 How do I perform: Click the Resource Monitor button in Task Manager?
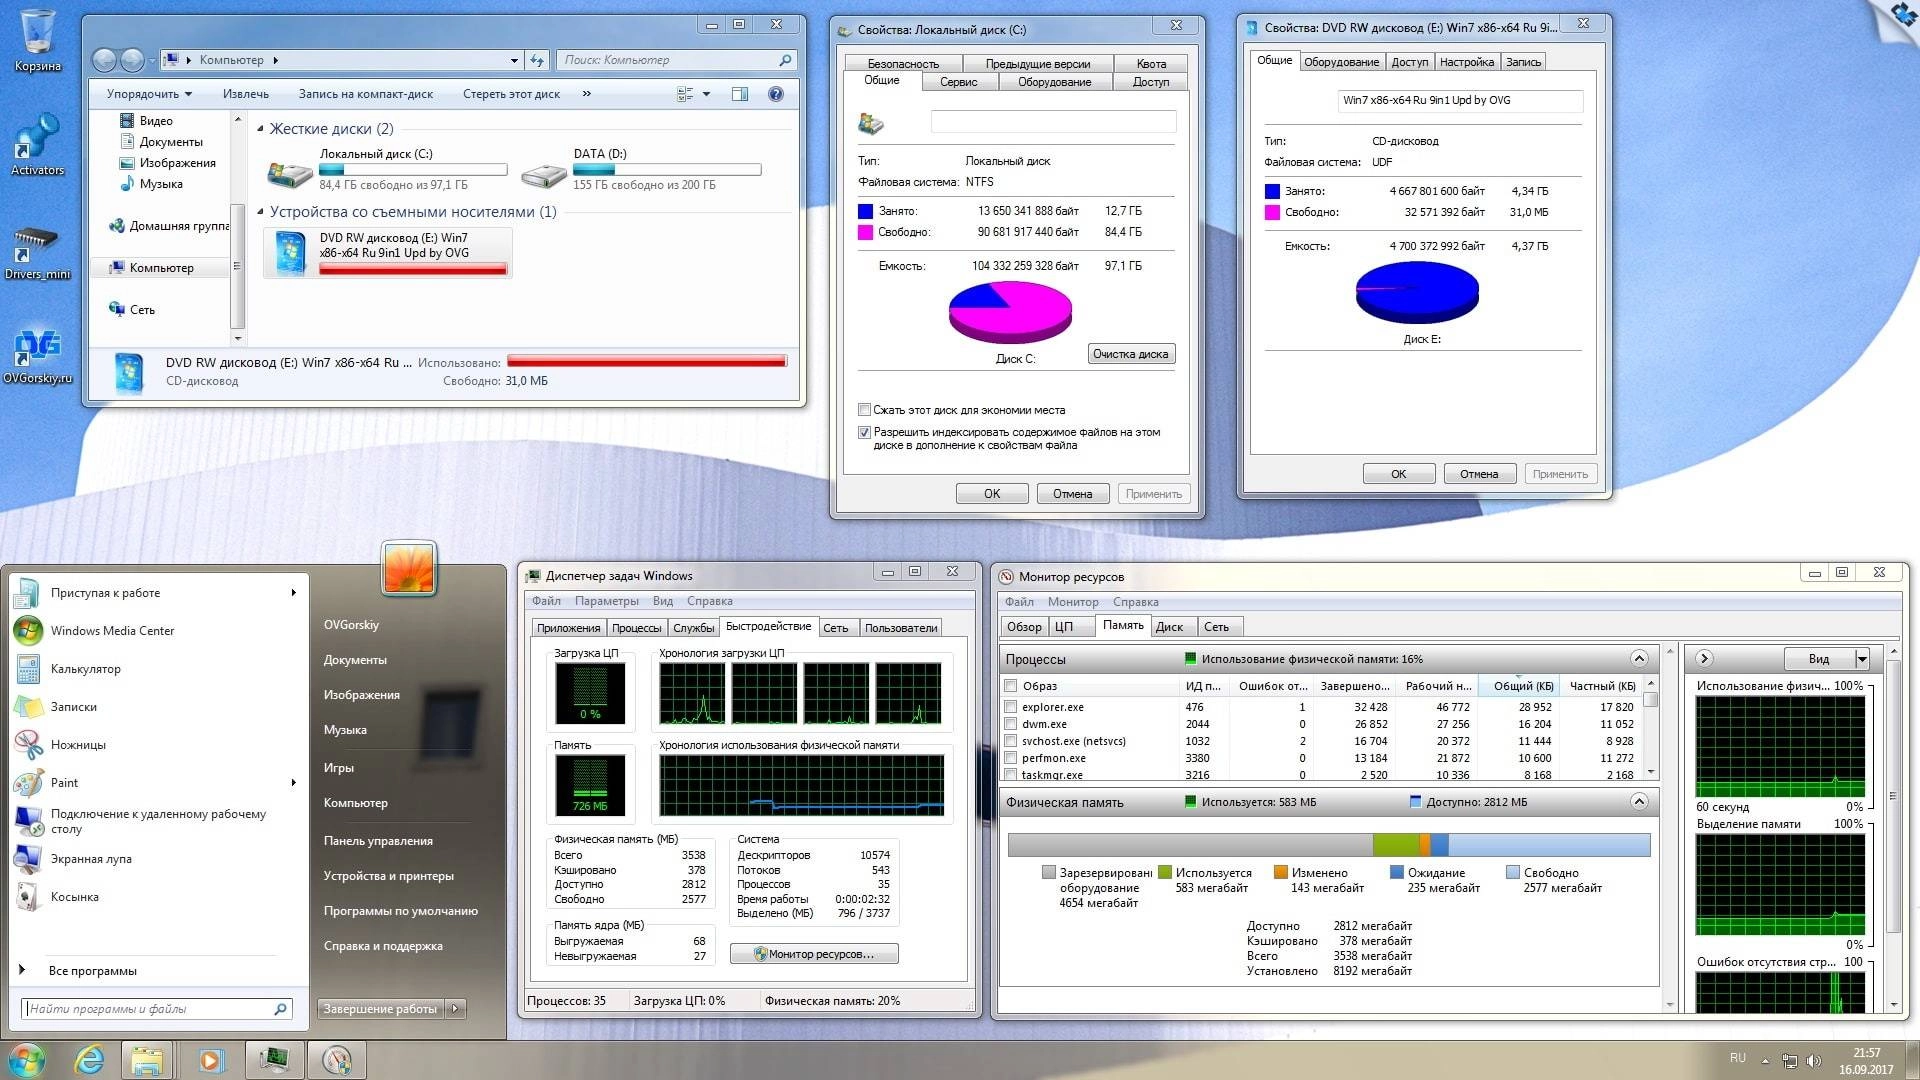point(813,954)
